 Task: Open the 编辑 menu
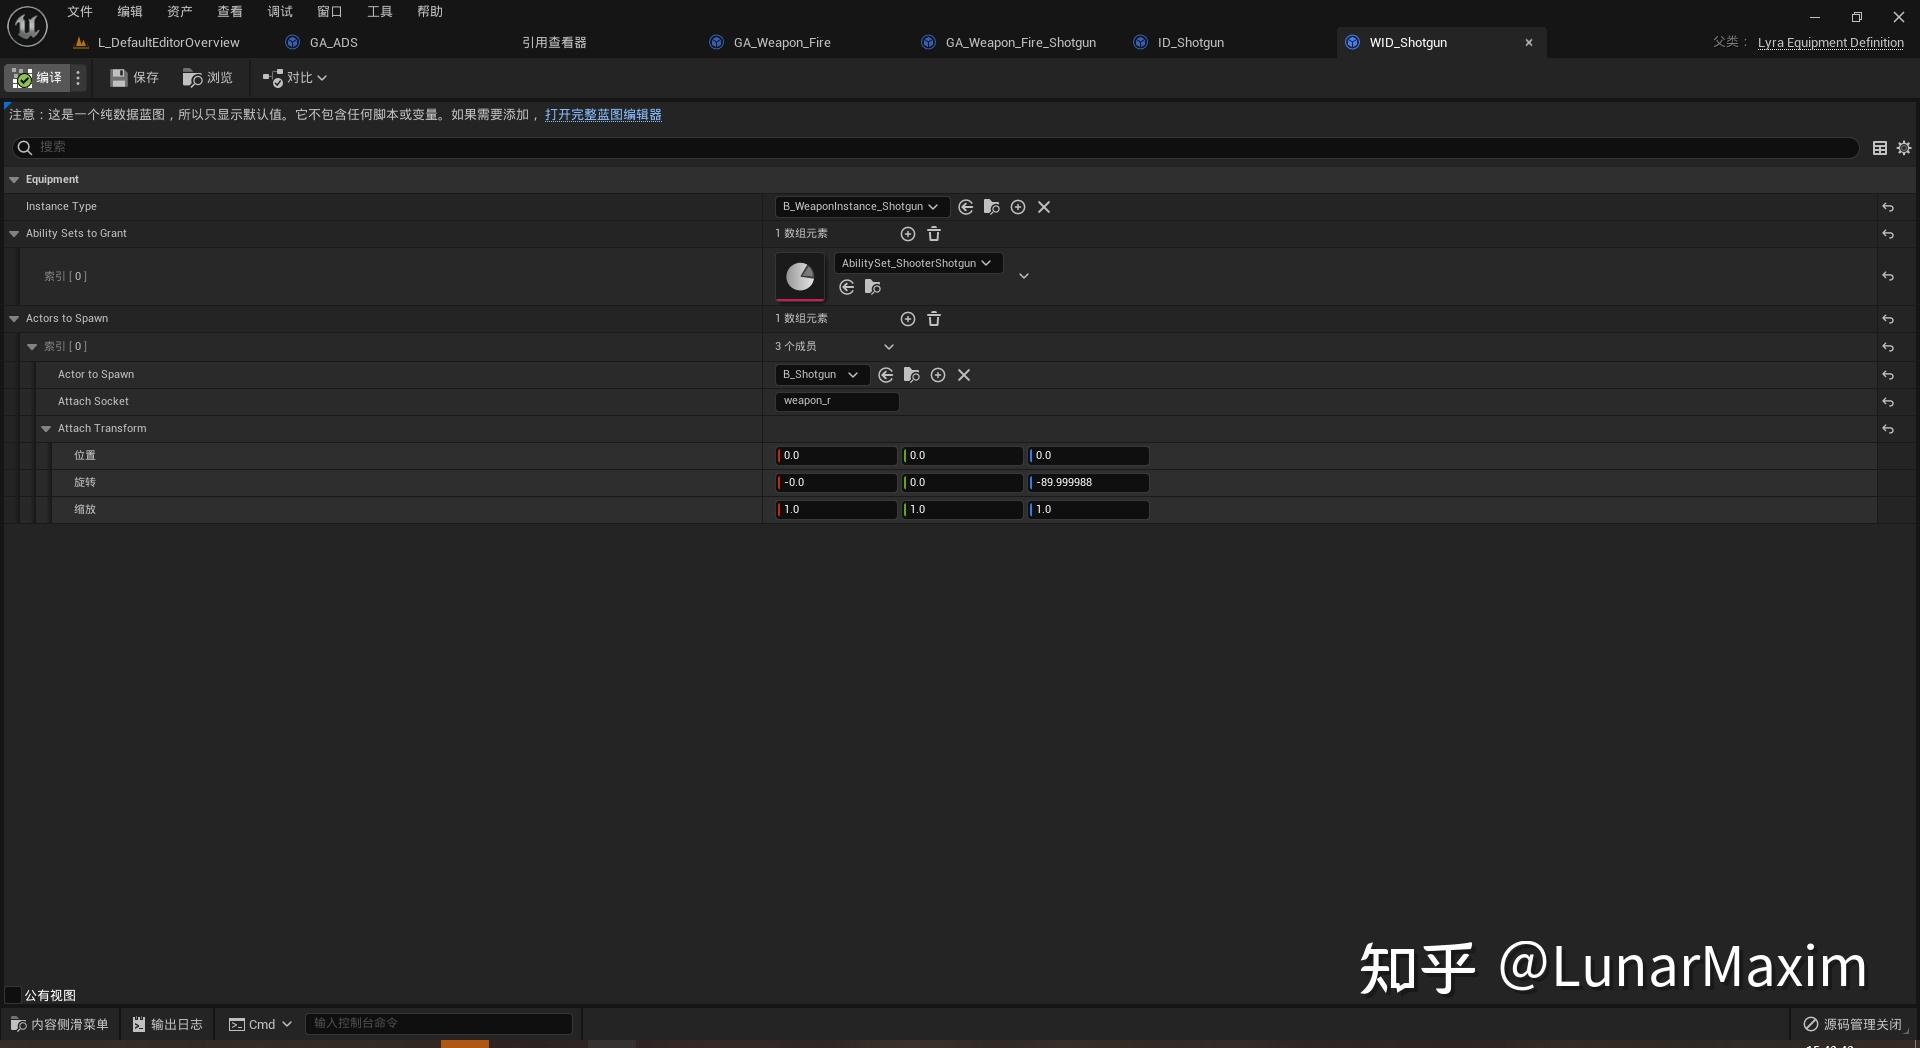[x=130, y=12]
